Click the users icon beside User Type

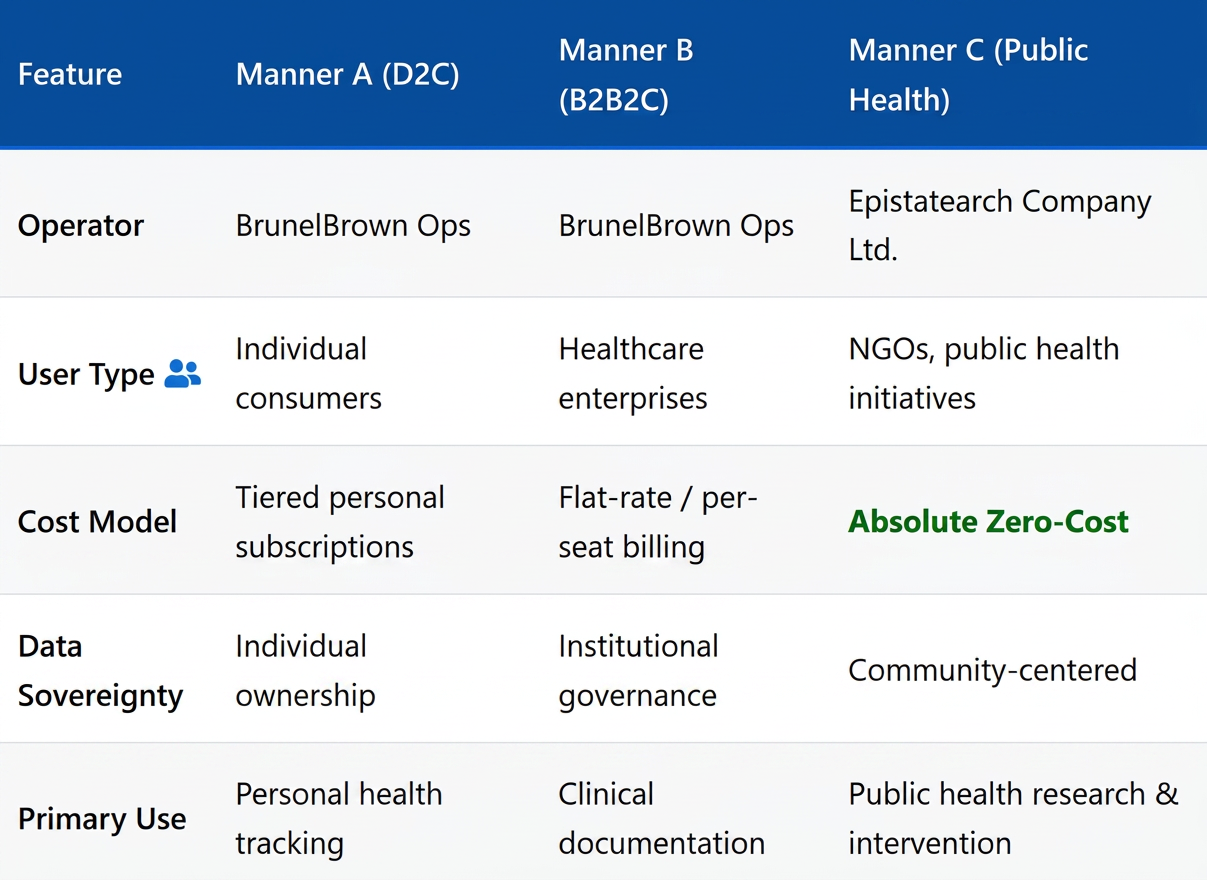pyautogui.click(x=182, y=374)
